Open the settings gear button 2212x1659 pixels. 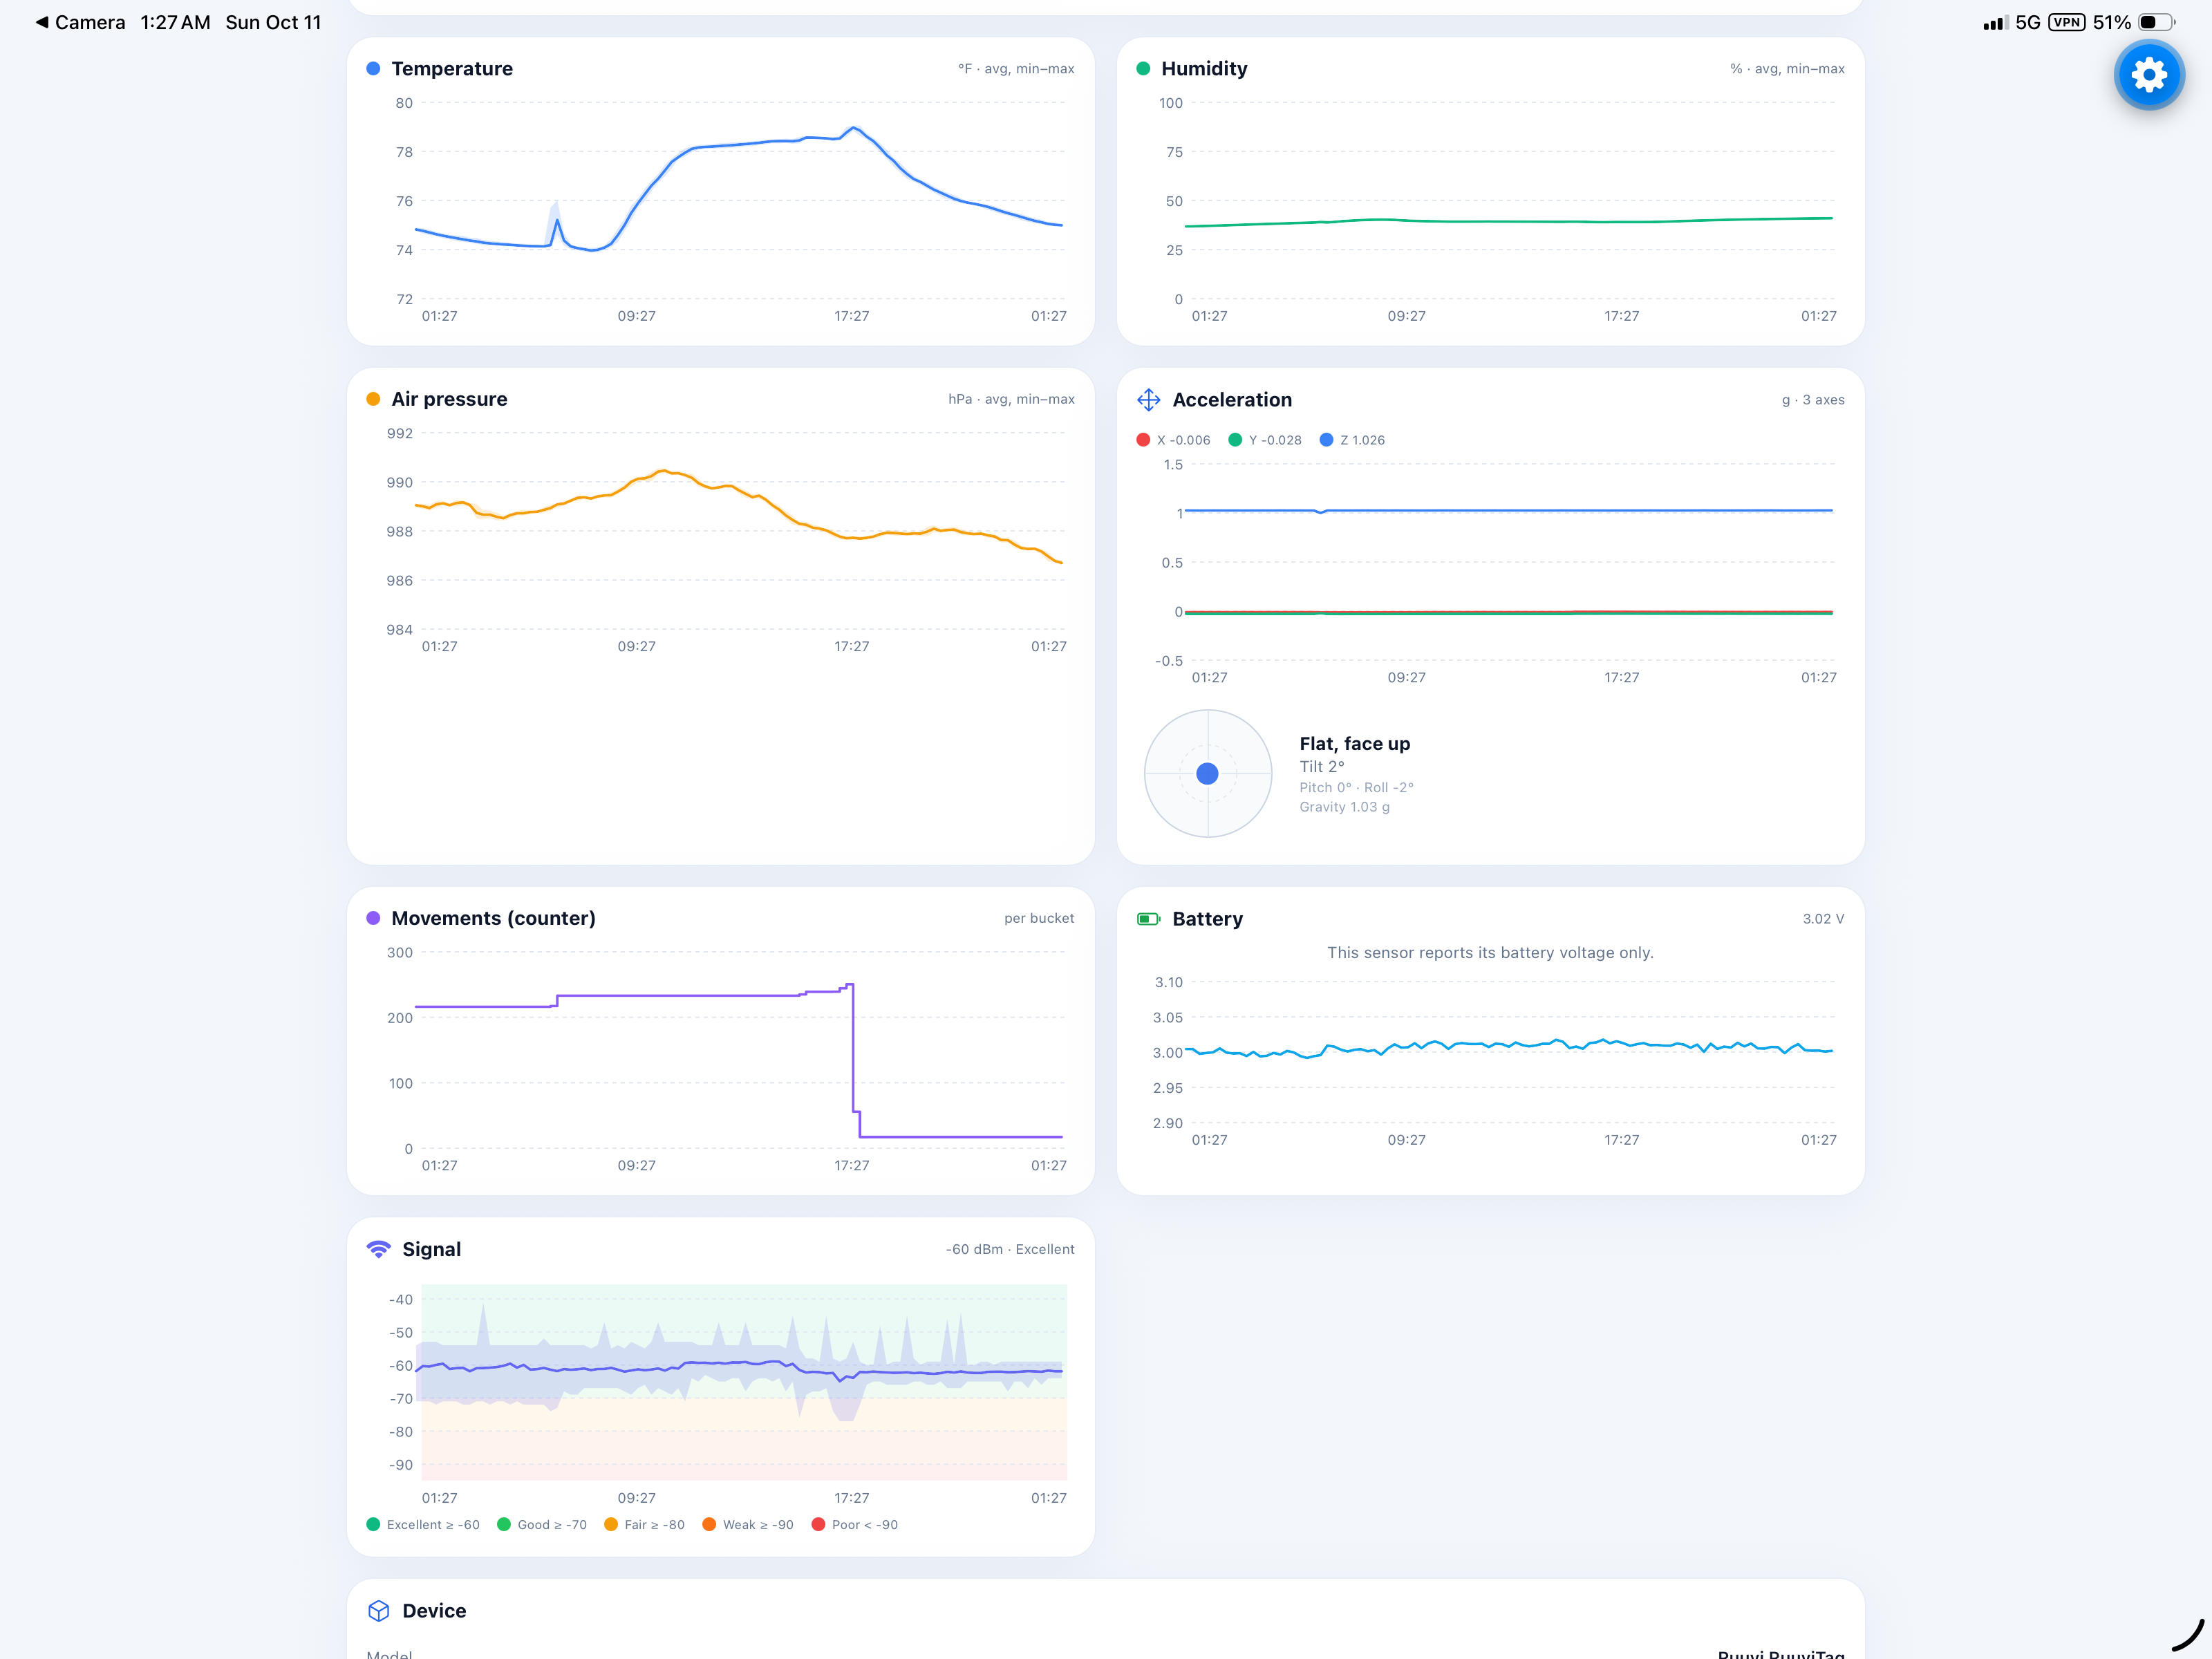tap(2148, 75)
